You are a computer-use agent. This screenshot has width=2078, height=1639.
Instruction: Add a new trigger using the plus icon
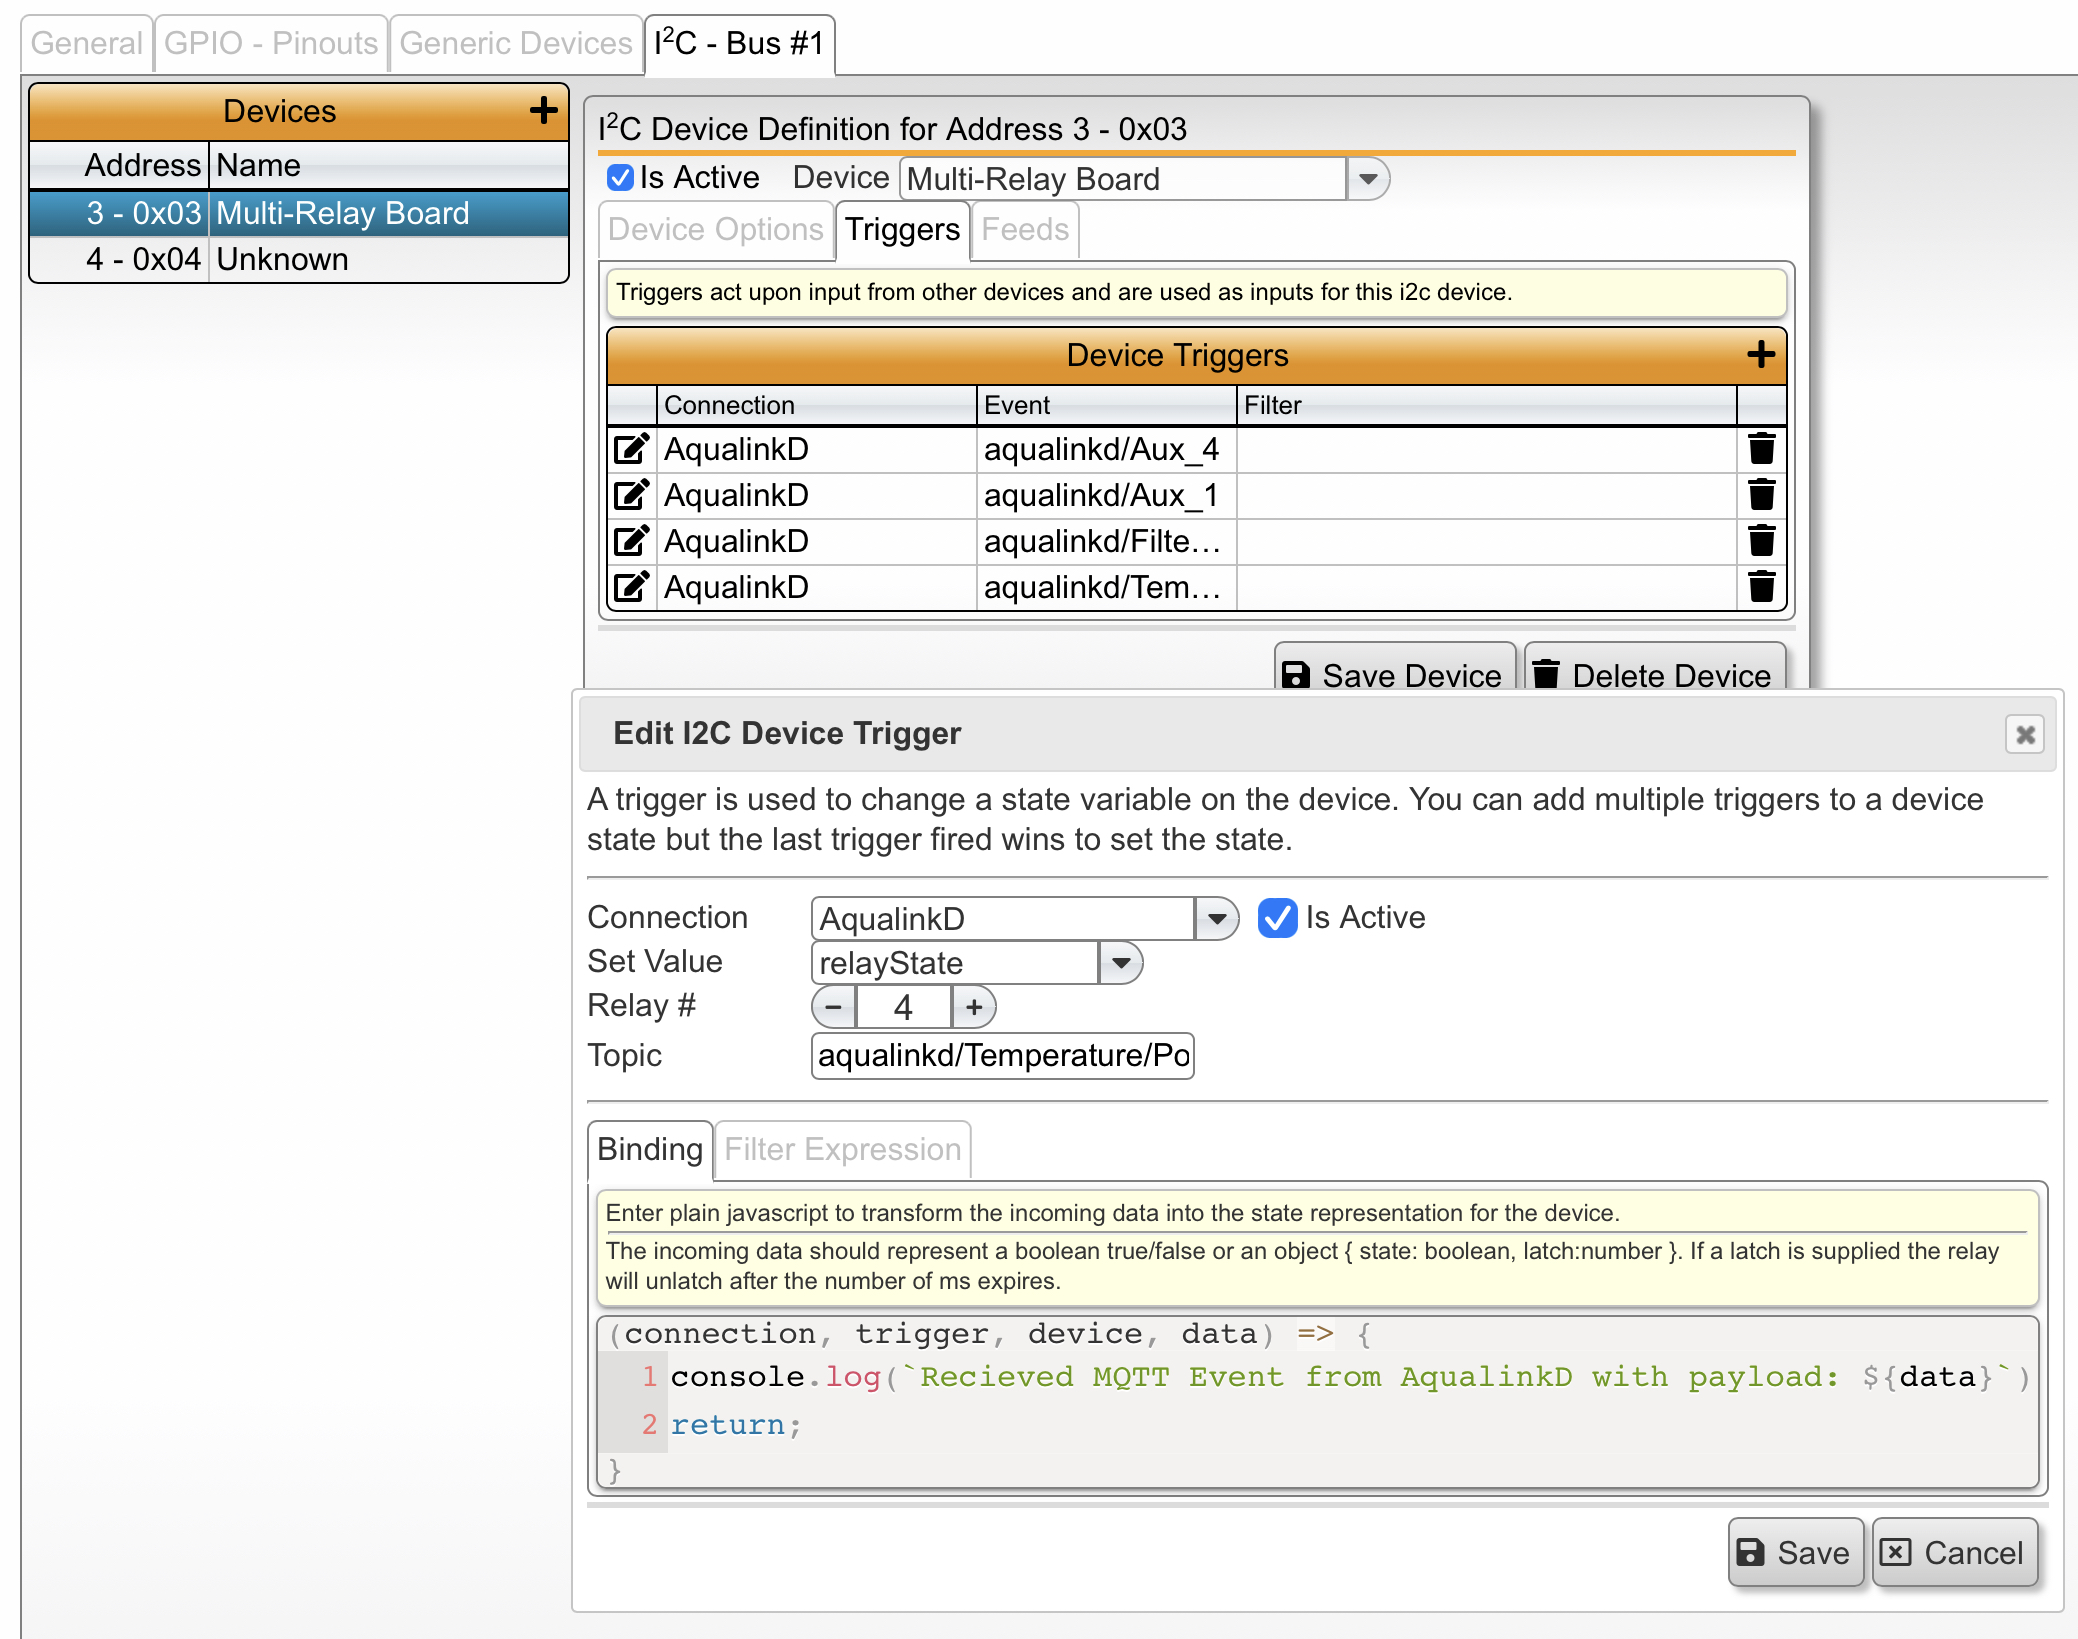coord(1759,354)
